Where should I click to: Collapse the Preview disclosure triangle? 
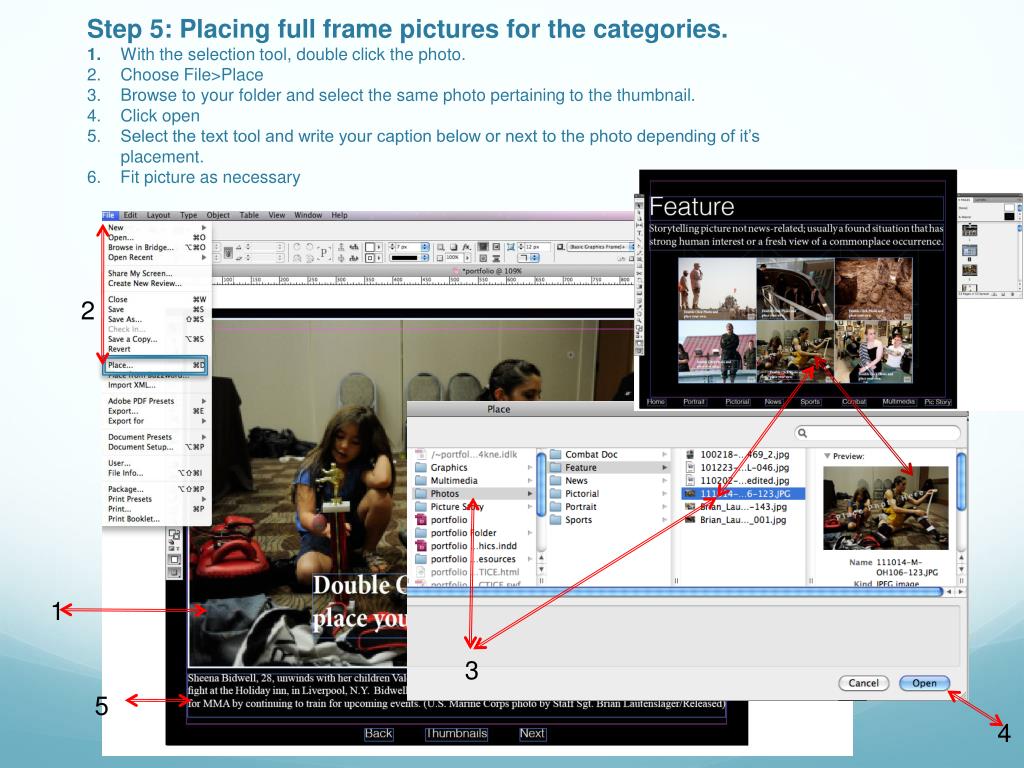click(827, 456)
